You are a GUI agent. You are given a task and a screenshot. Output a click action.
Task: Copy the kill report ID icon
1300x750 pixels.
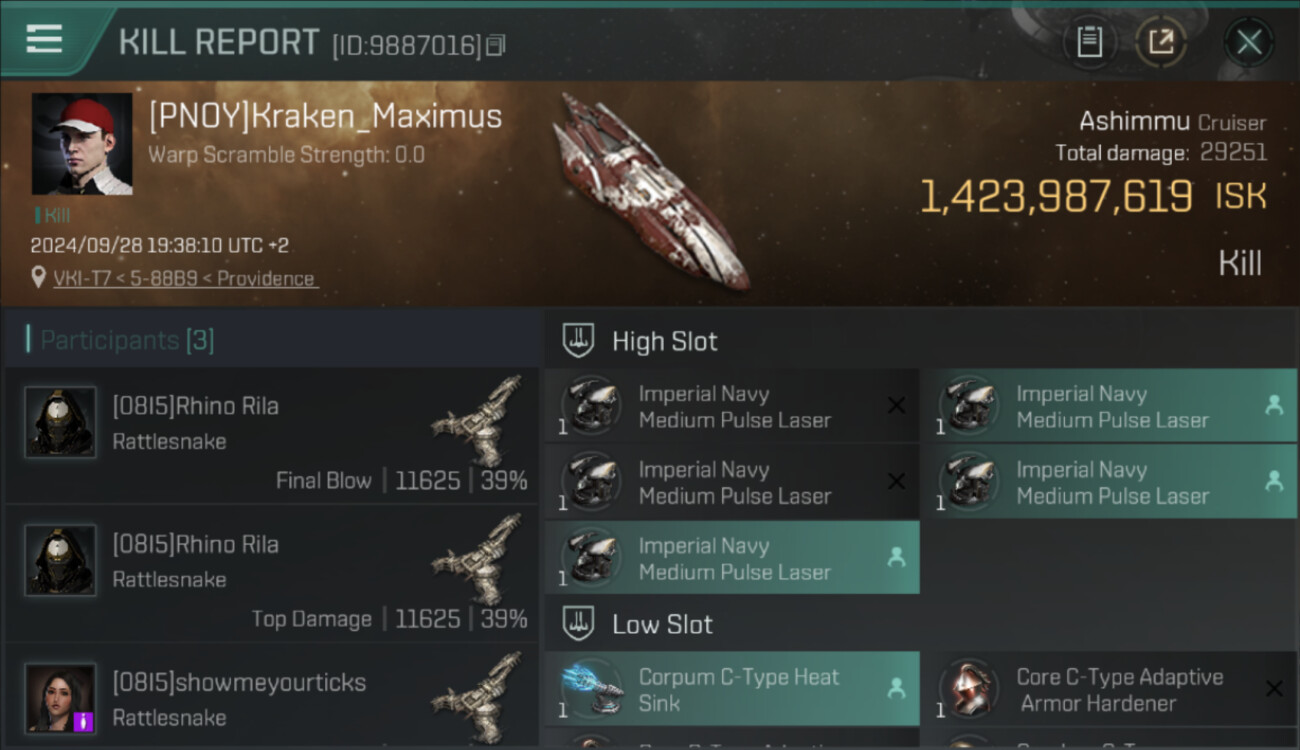(496, 45)
